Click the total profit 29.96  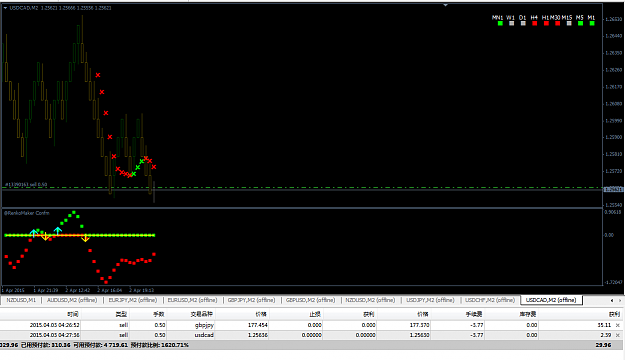coord(603,345)
